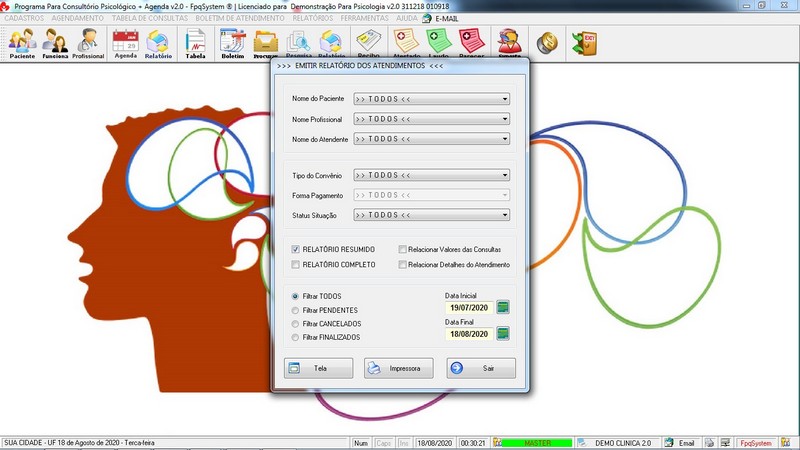The width and height of the screenshot is (800, 450).
Task: Open the FERRAMENTAS menu
Action: pos(364,18)
